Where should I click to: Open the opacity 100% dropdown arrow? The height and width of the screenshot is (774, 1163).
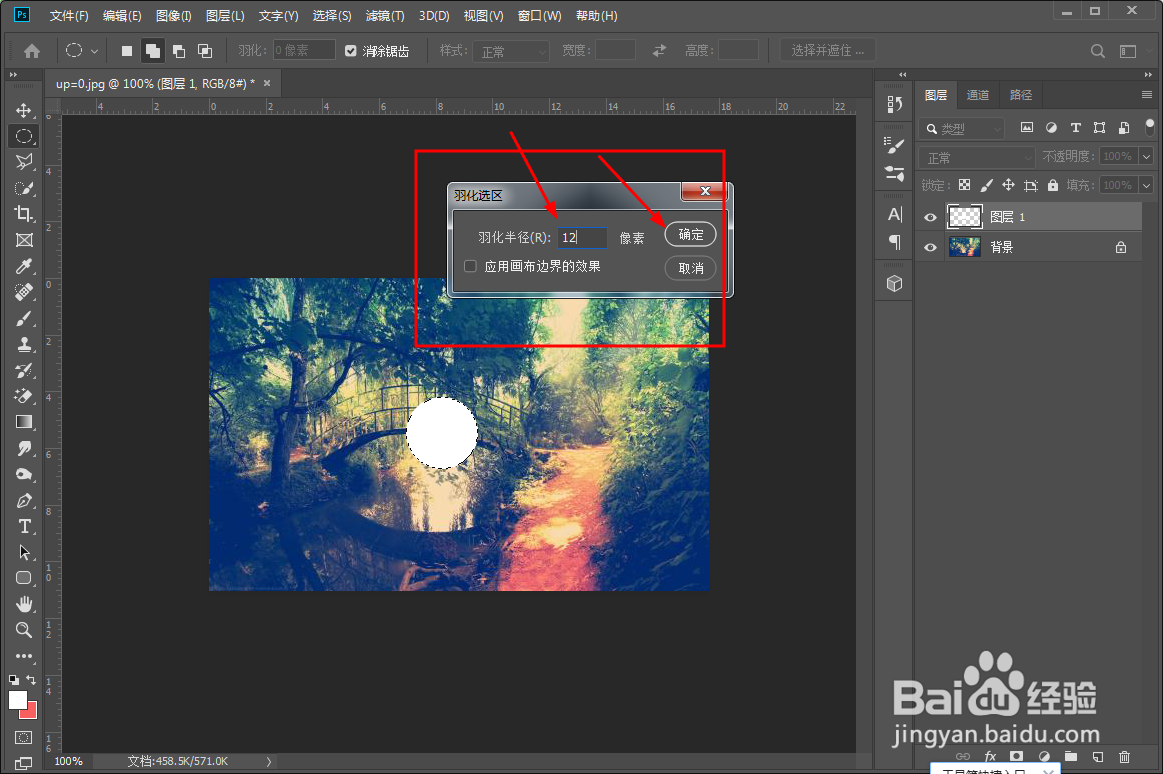pos(1147,156)
